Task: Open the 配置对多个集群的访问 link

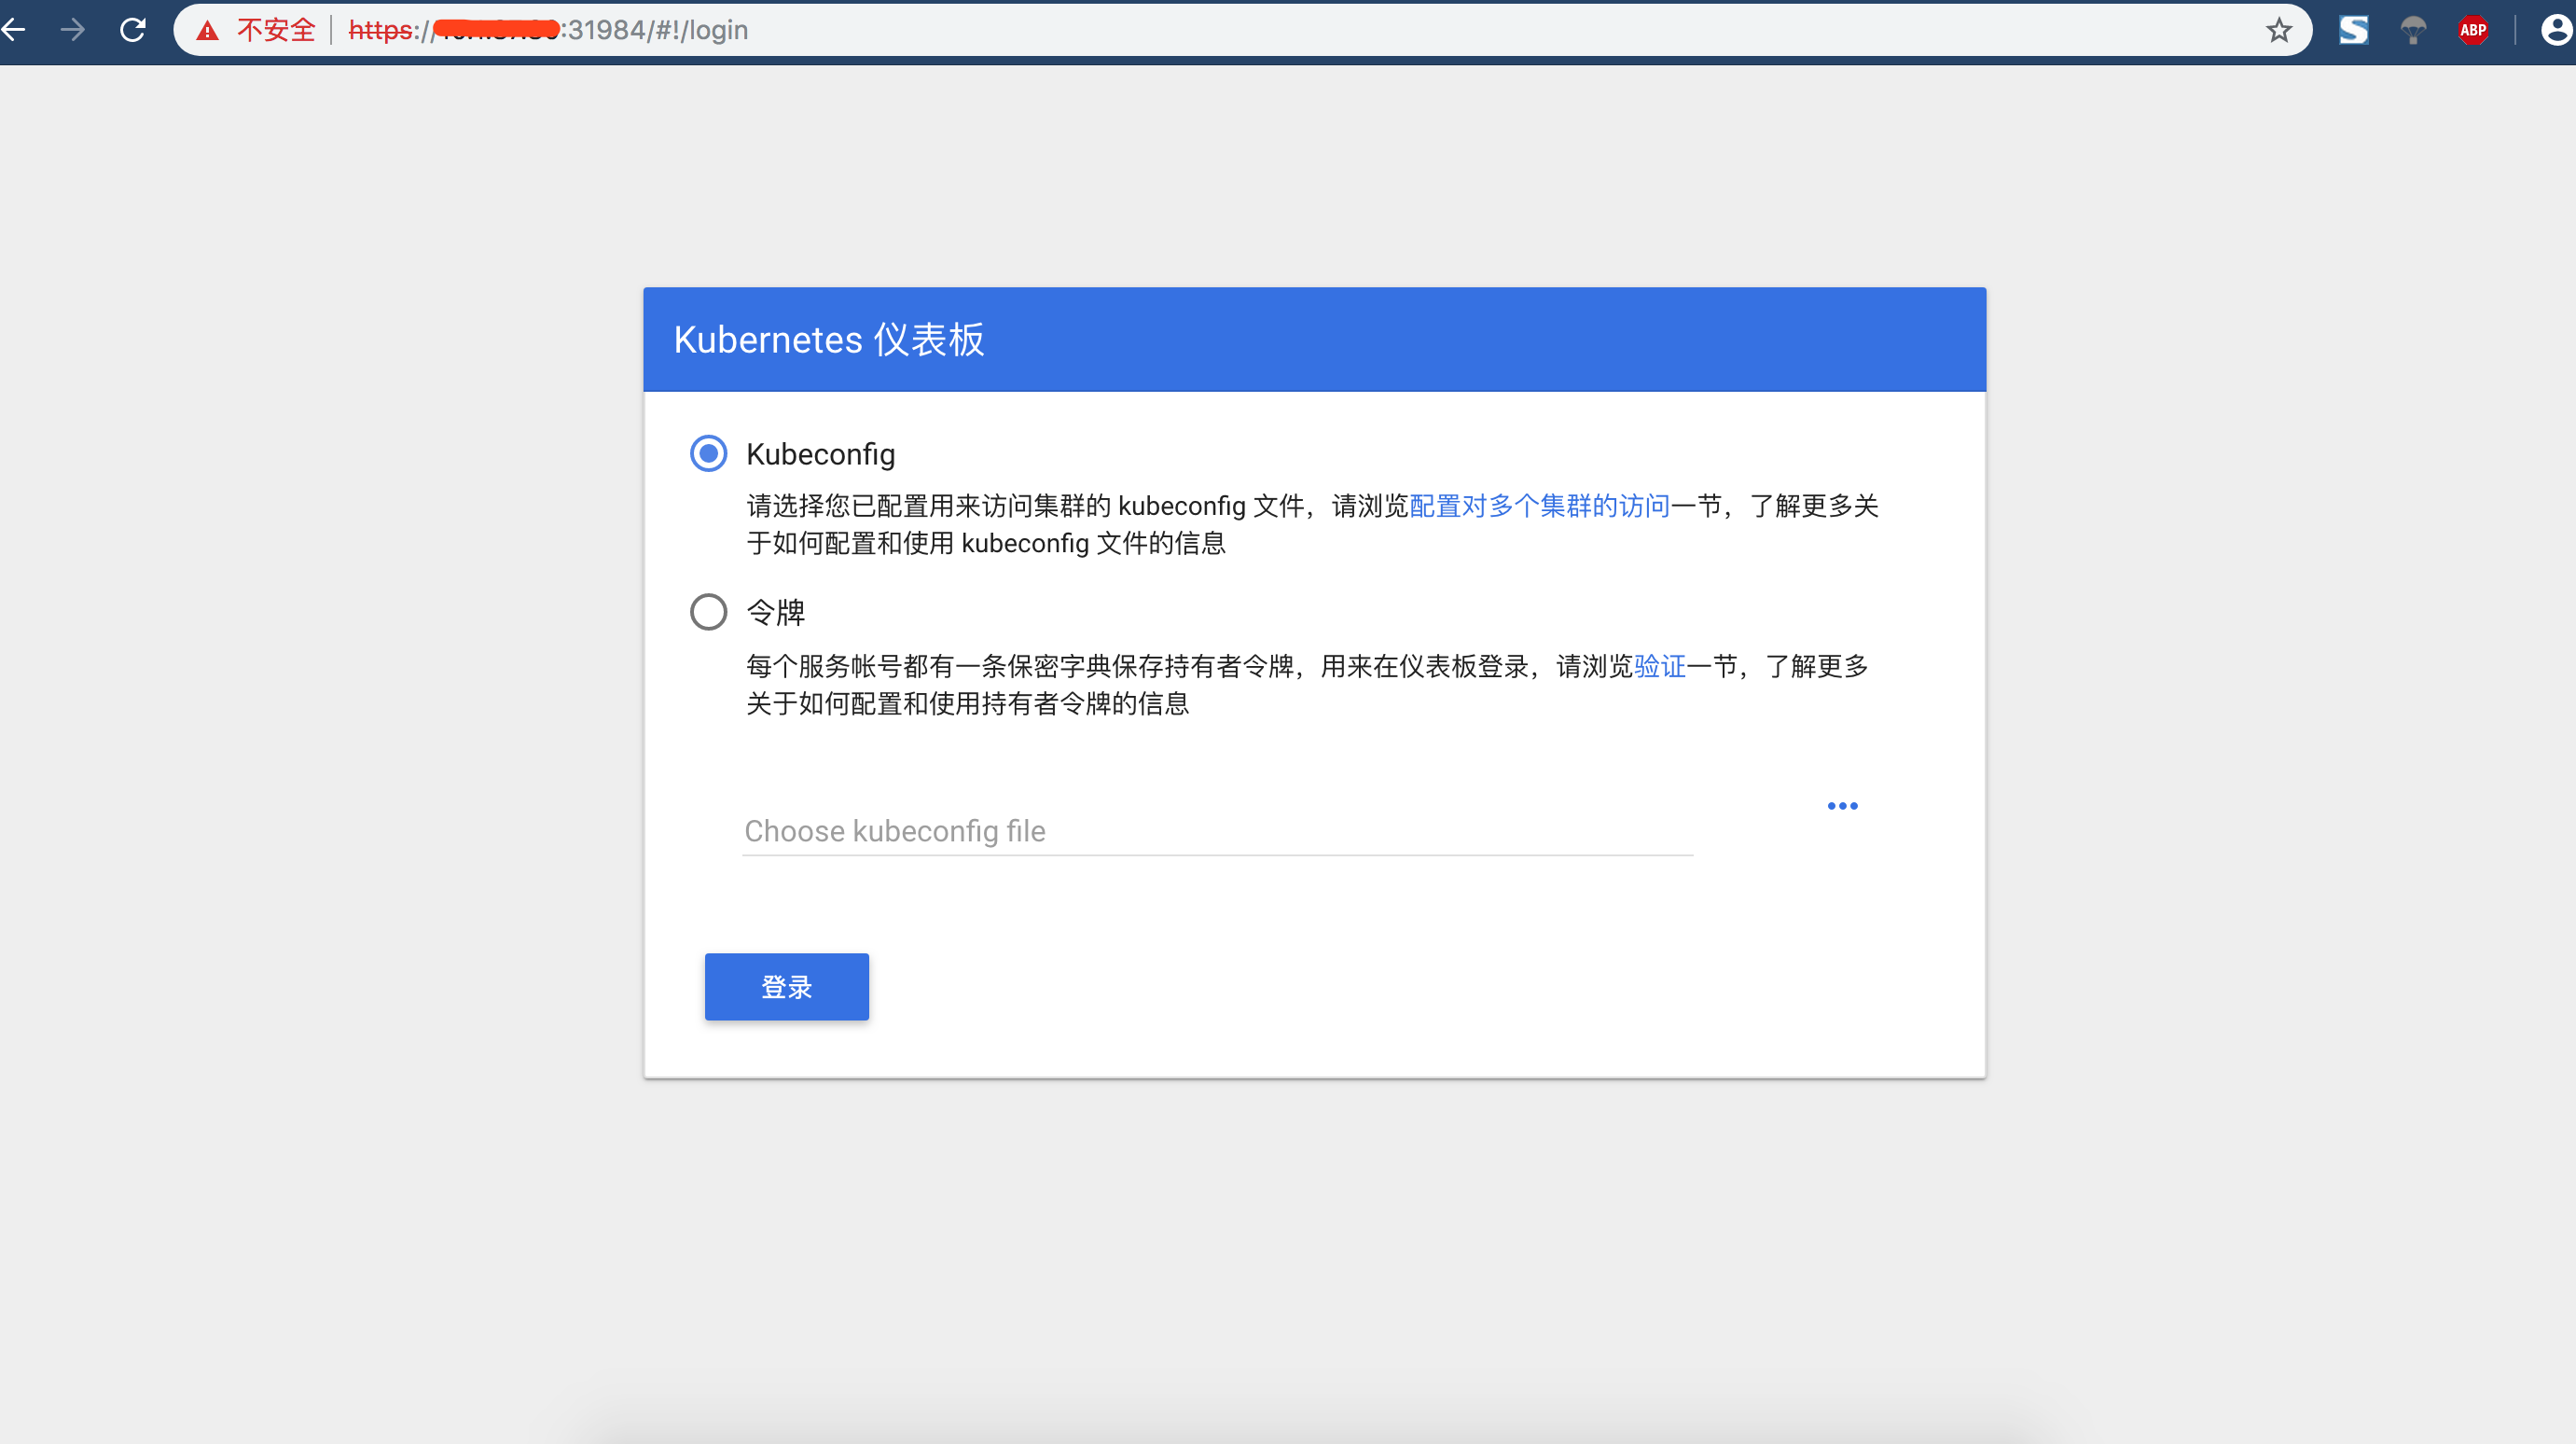Action: (1539, 506)
